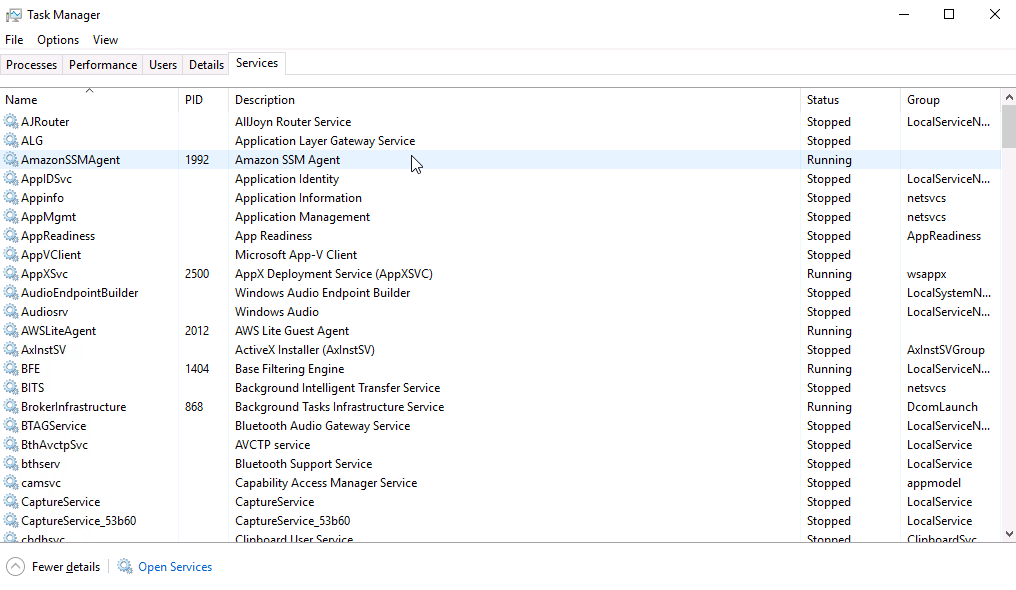
Task: Click the AppReadiness service gear icon
Action: pos(11,236)
